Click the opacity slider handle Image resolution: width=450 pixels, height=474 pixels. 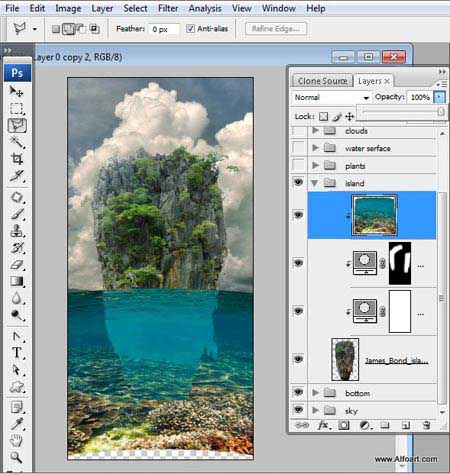(x=440, y=112)
